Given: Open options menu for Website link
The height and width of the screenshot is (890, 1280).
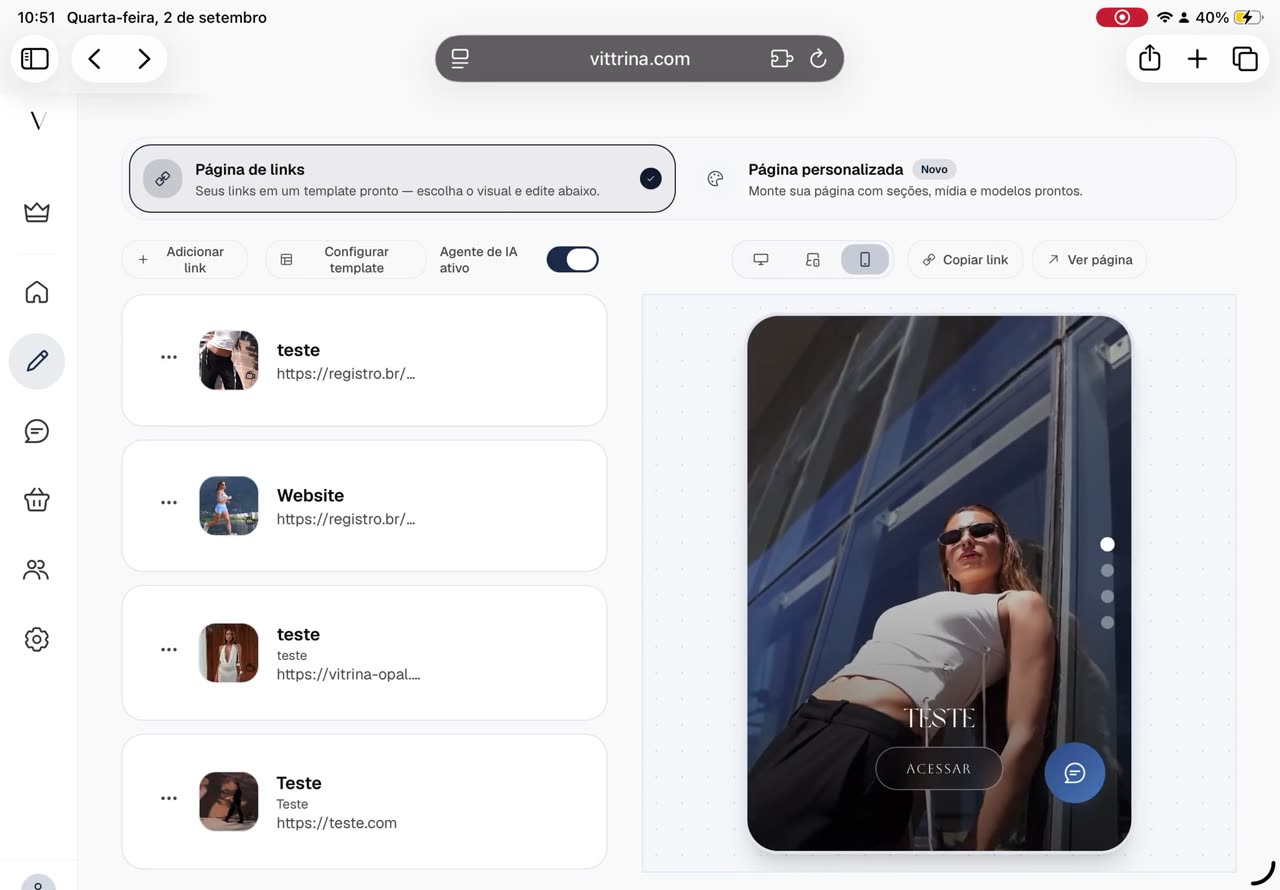Looking at the screenshot, I should [169, 502].
